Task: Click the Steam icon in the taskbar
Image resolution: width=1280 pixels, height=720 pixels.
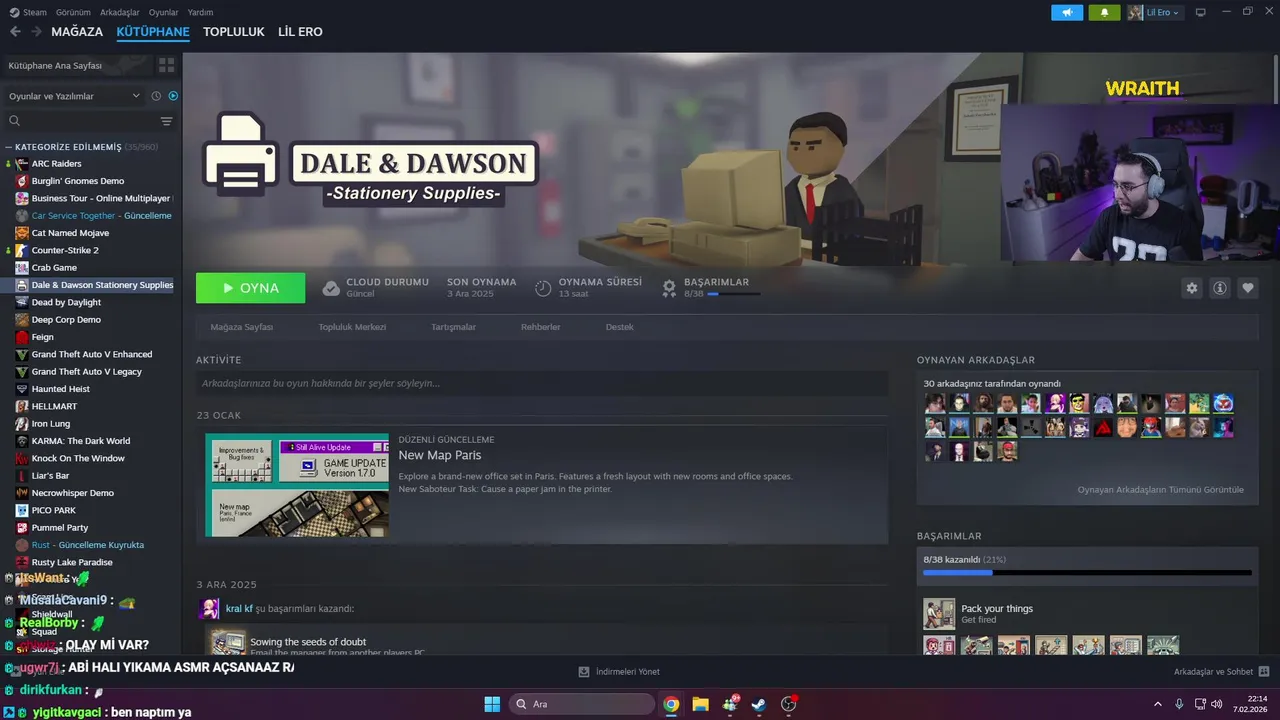Action: coord(759,704)
